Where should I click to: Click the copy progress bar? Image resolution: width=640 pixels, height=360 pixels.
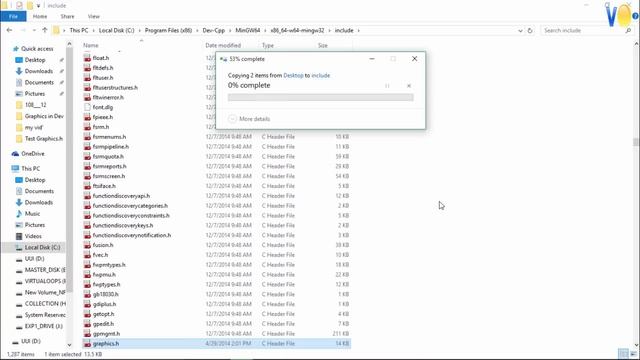320,97
